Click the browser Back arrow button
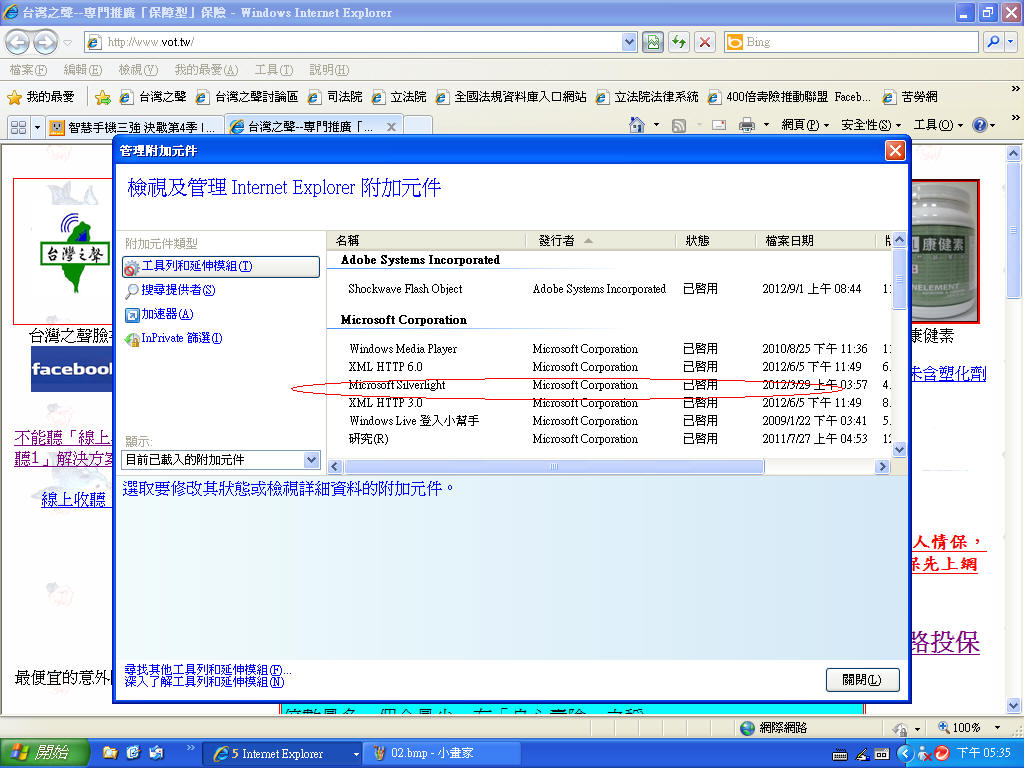Image resolution: width=1024 pixels, height=768 pixels. click(18, 42)
